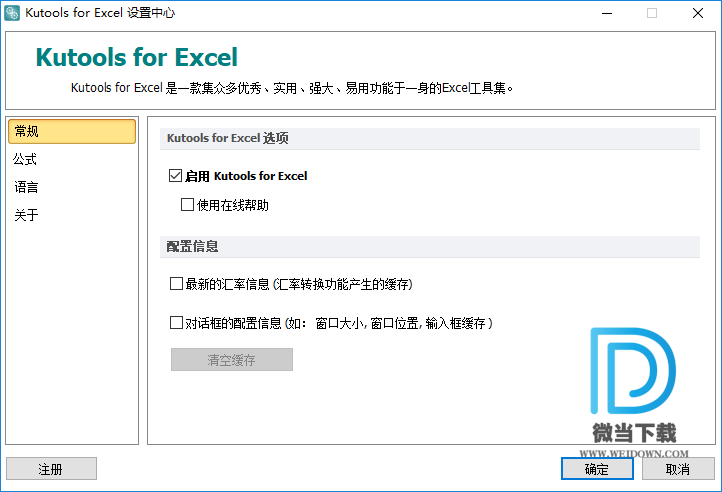Click the 注册 button

pyautogui.click(x=51, y=469)
